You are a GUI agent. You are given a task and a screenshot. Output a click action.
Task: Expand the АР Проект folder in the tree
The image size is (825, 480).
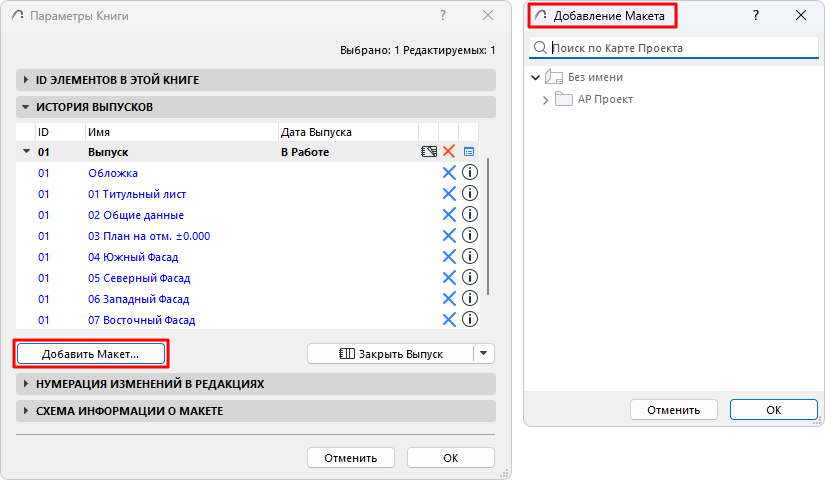point(546,100)
